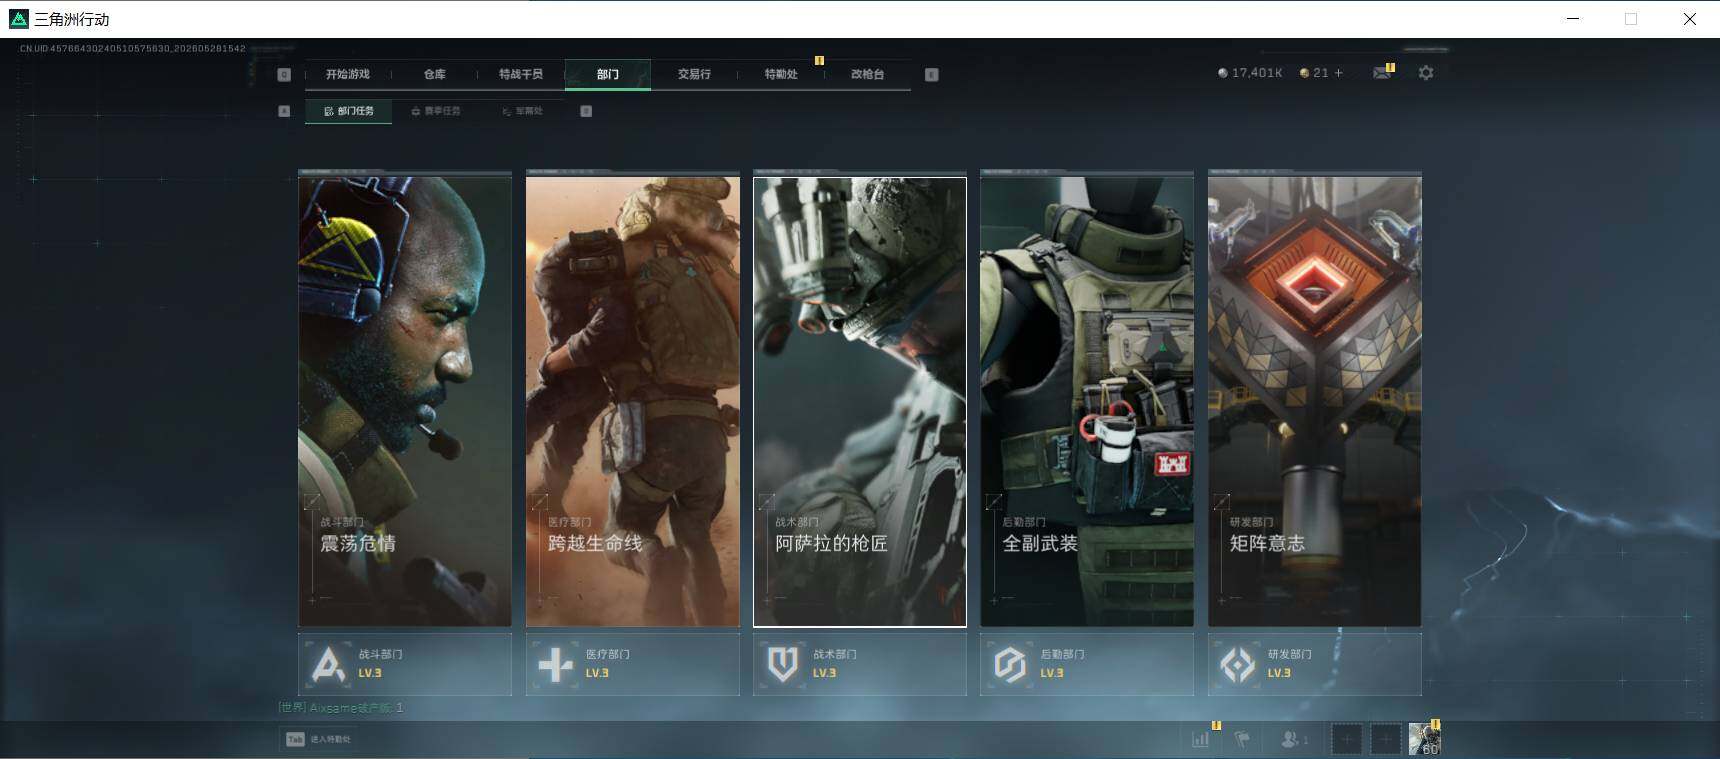This screenshot has width=1720, height=759.
Task: Click the 战斗部门 emblem icon
Action: pyautogui.click(x=328, y=664)
